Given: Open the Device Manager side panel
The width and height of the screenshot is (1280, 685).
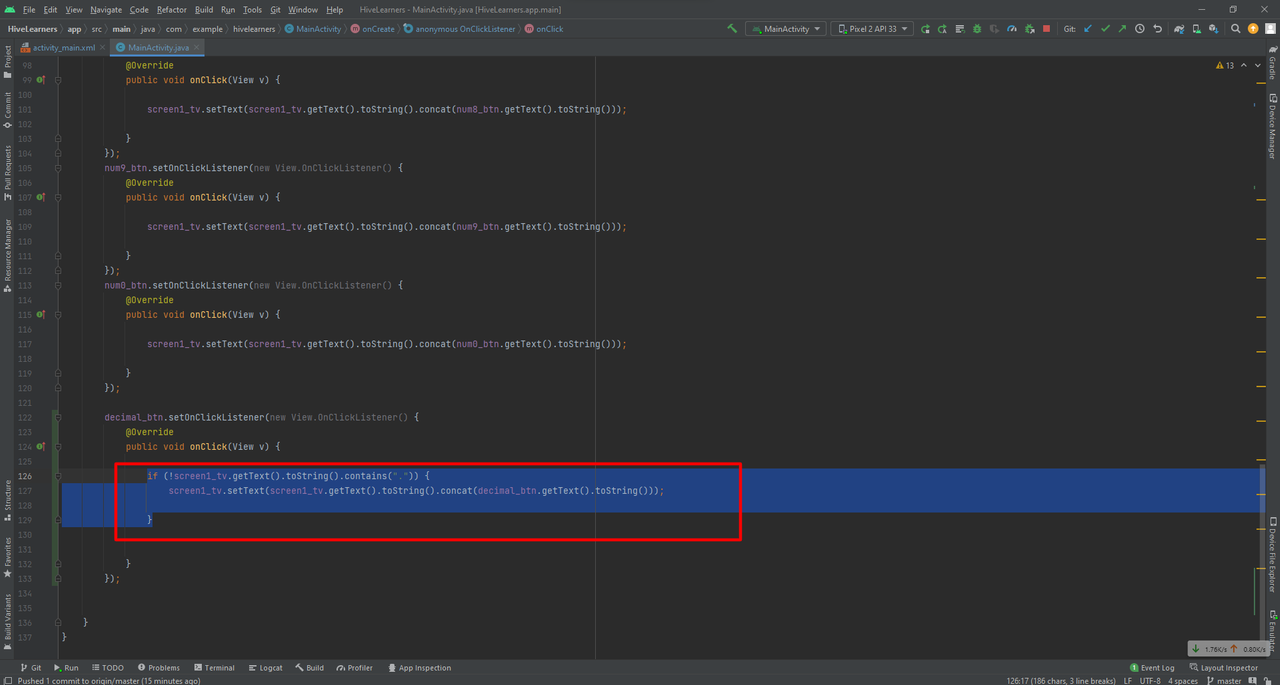Looking at the screenshot, I should [x=1272, y=127].
